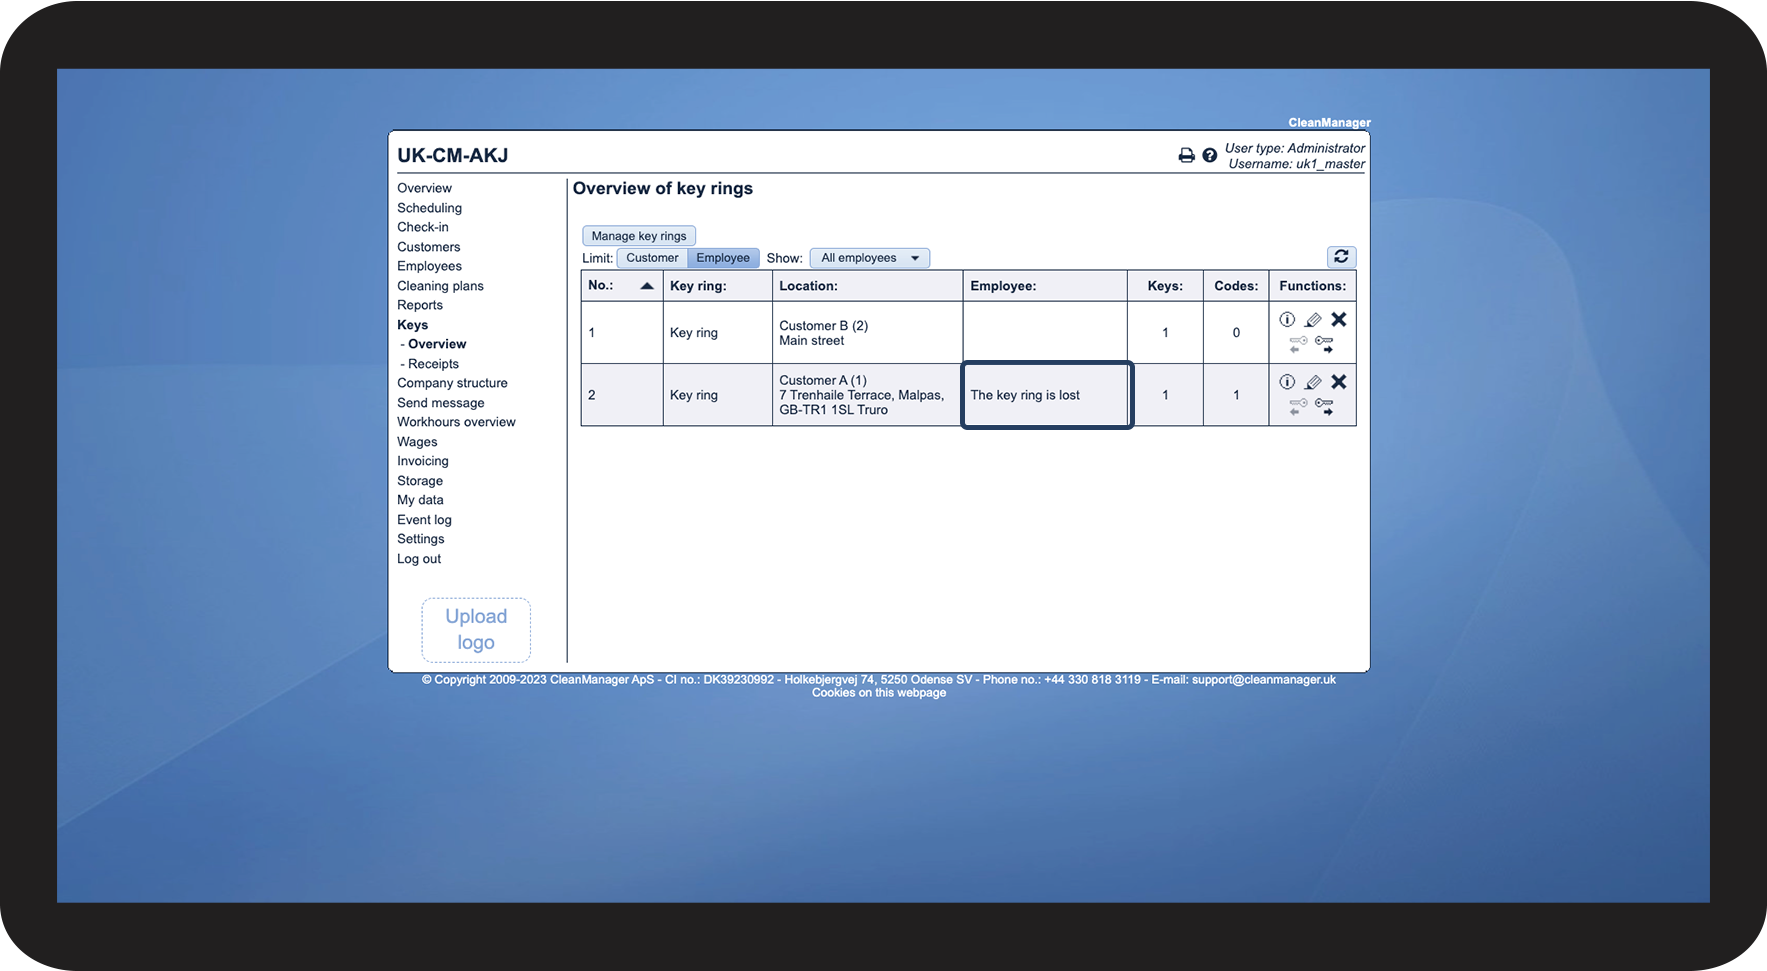Open the Check-in page
The image size is (1767, 971).
point(423,227)
